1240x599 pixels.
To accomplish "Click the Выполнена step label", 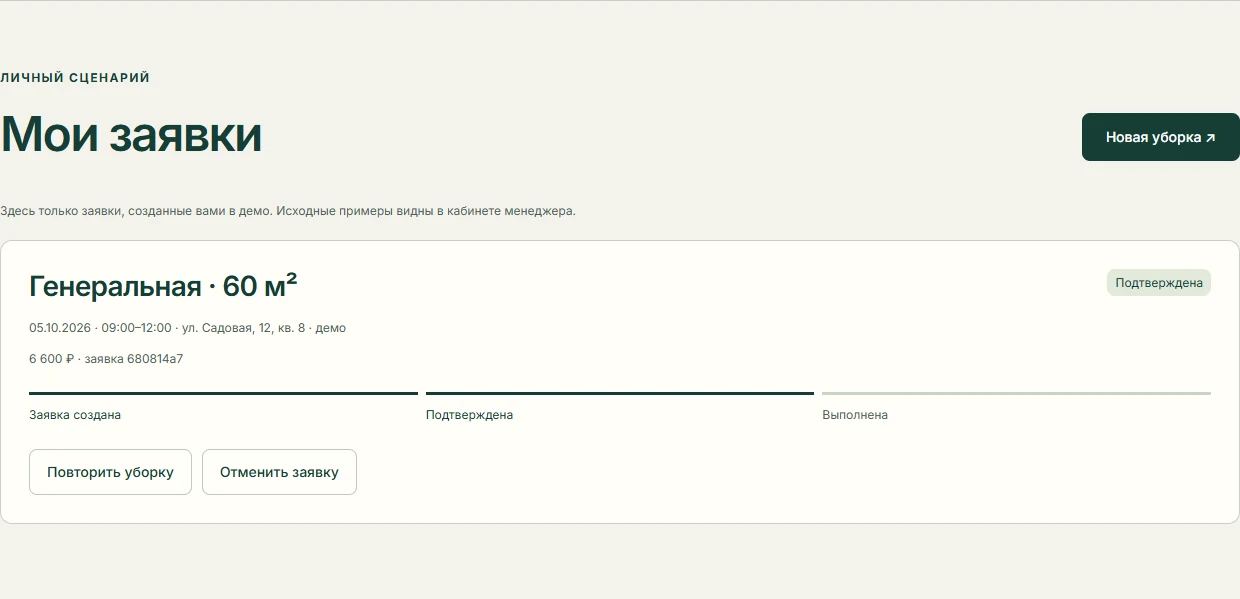I will (x=855, y=414).
